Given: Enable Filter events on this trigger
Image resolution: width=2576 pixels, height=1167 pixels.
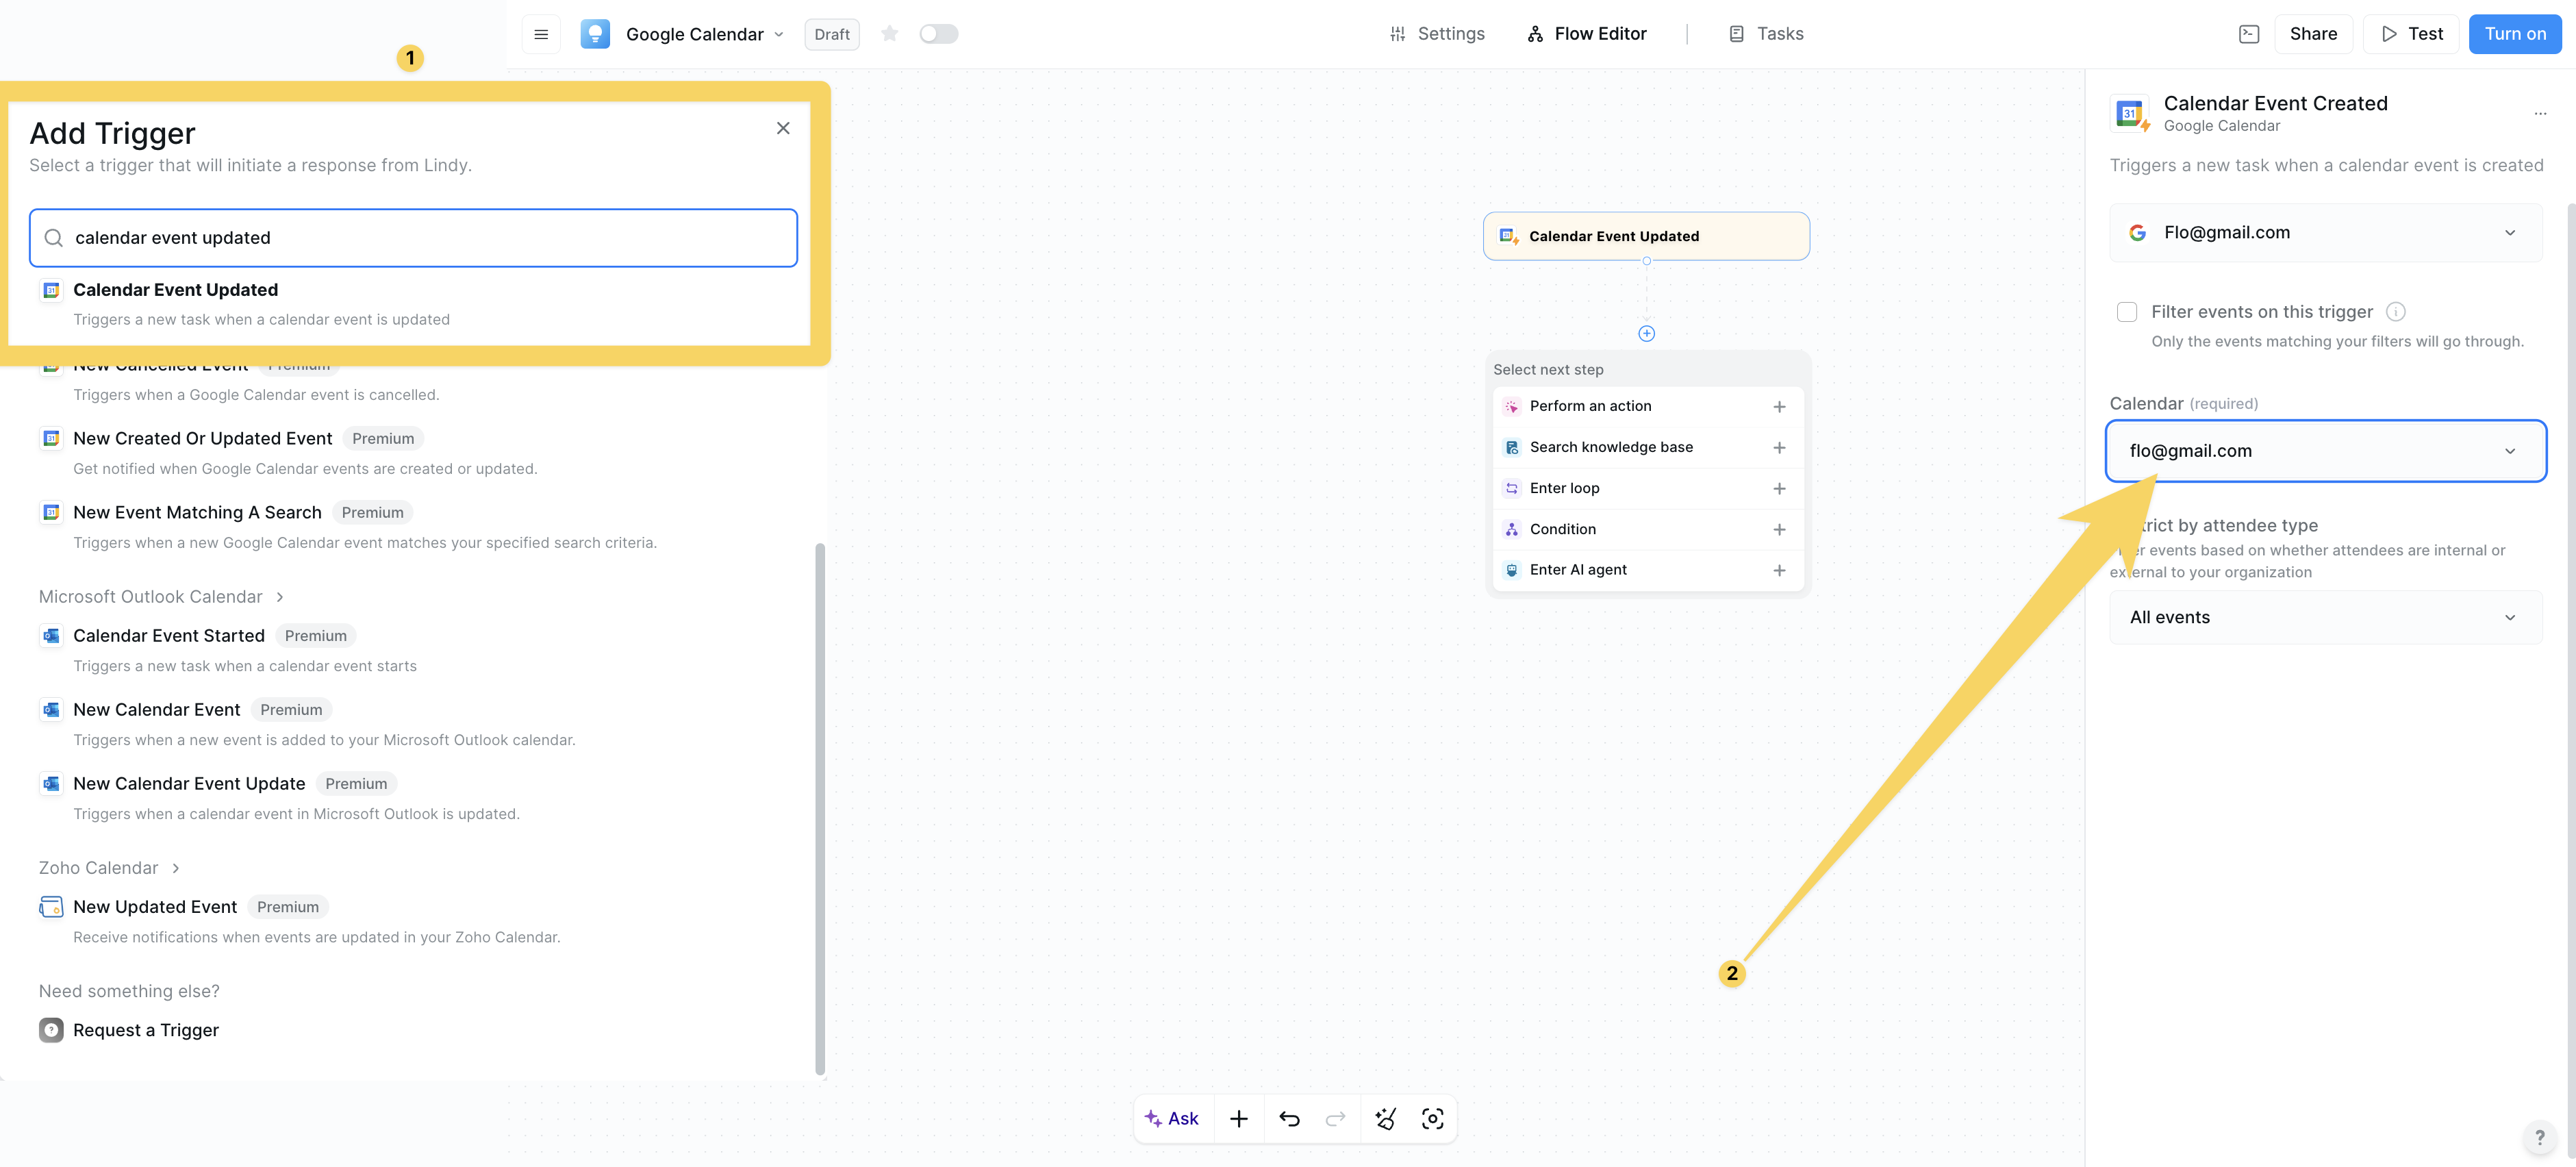Looking at the screenshot, I should pyautogui.click(x=2127, y=312).
